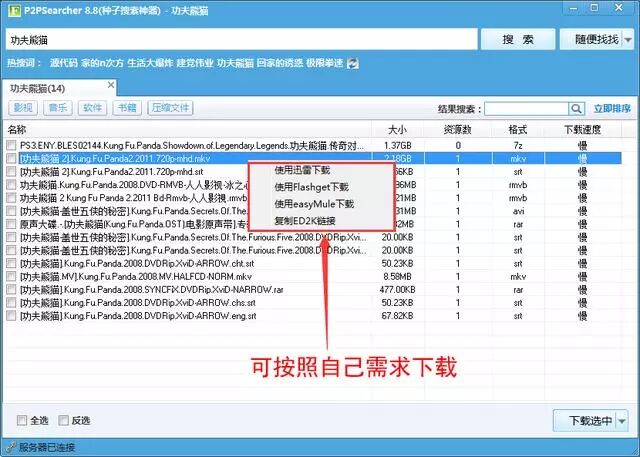Refresh the hot search words icon
Viewport: 640px width, 457px height.
pos(353,63)
